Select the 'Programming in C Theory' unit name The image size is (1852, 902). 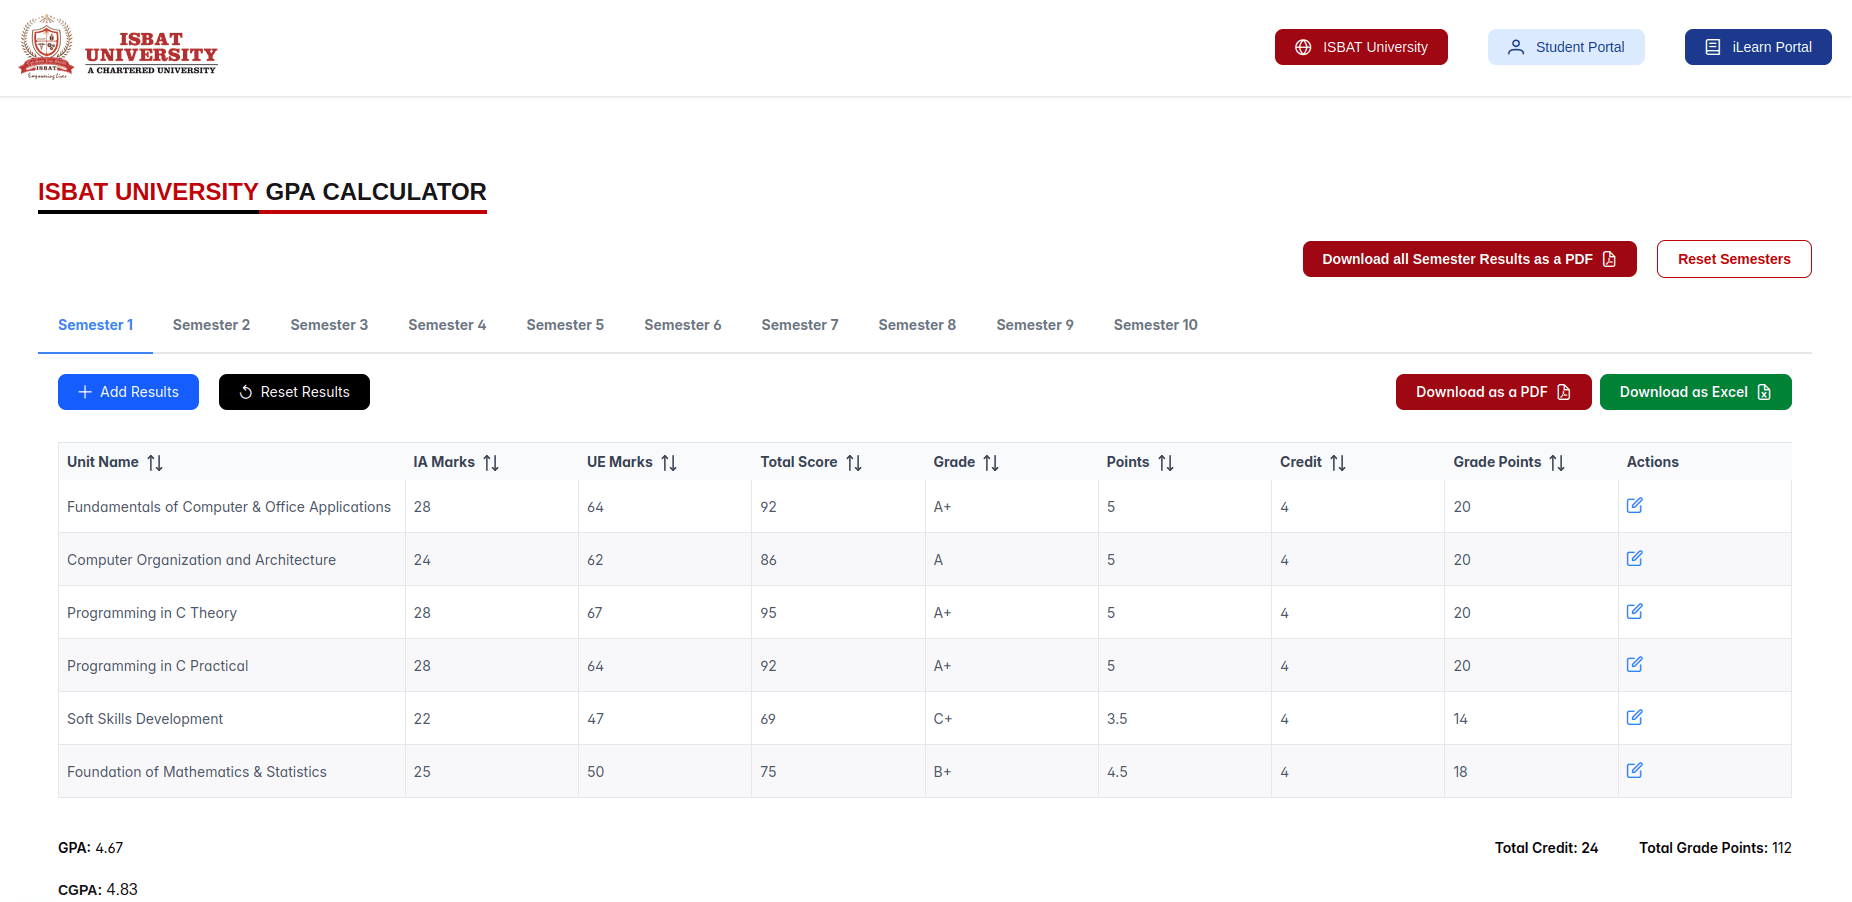coord(152,613)
